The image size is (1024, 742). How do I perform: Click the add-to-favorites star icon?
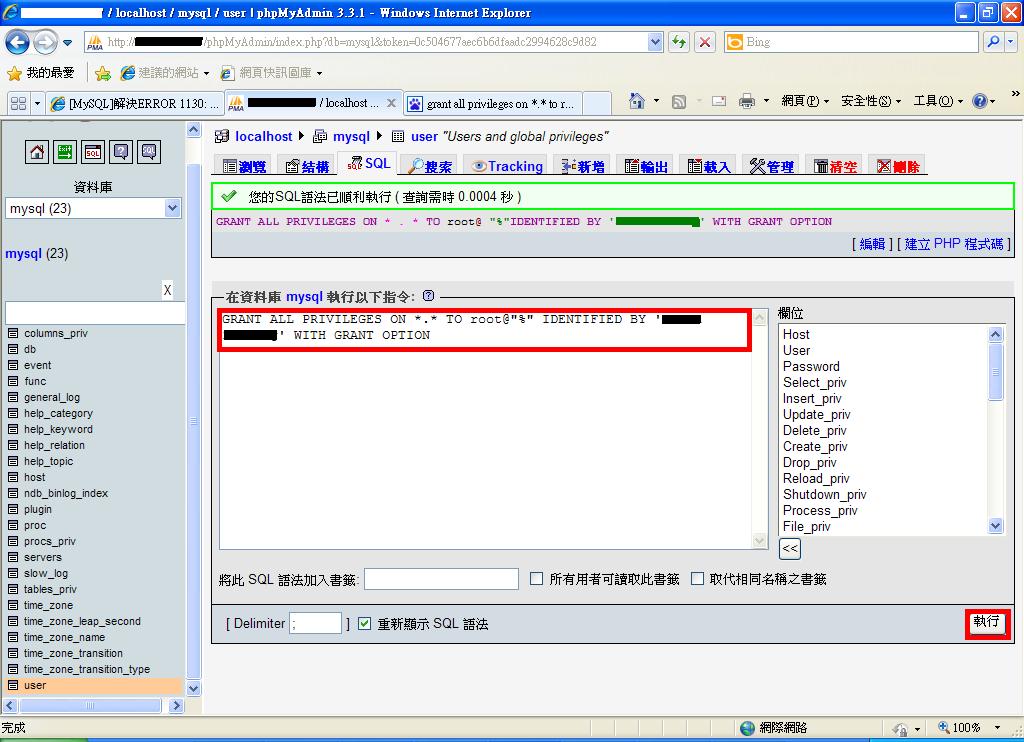point(103,73)
